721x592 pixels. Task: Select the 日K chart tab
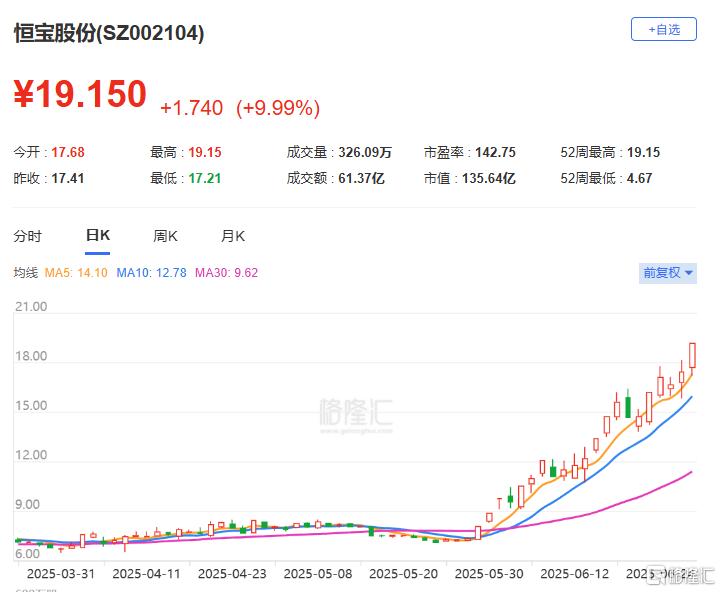coord(97,236)
